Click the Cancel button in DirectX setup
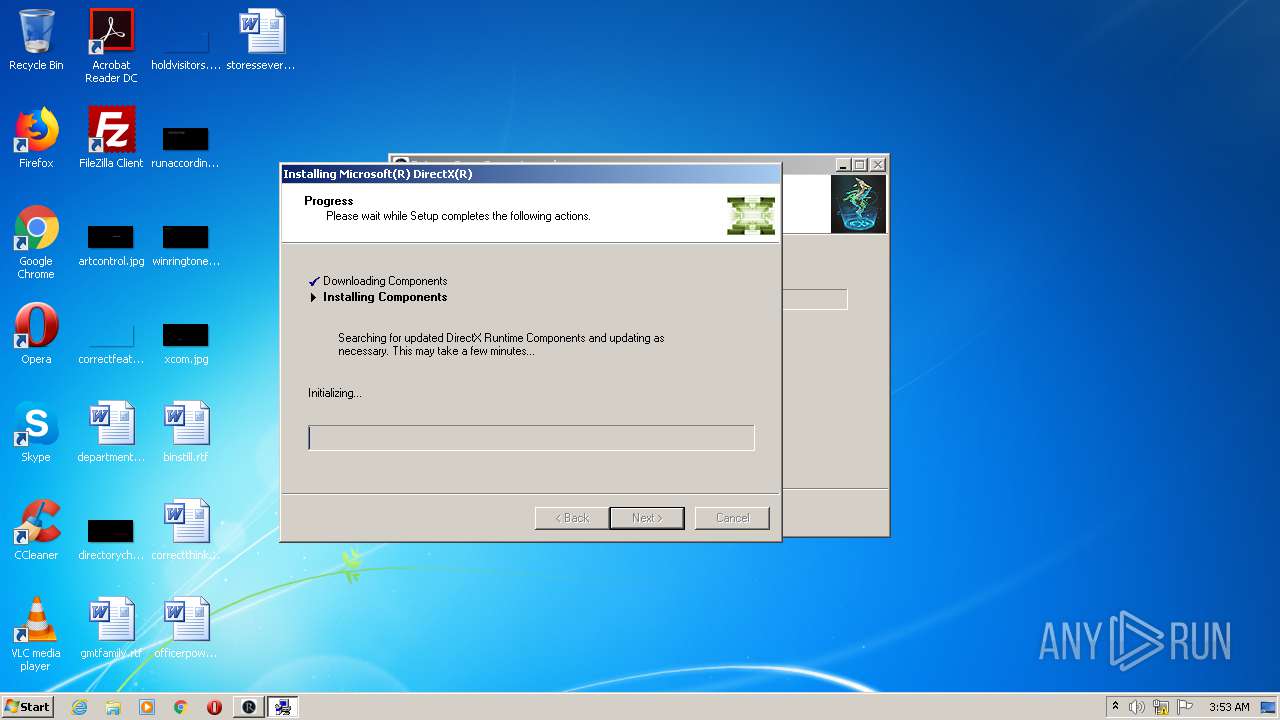The width and height of the screenshot is (1280, 720). tap(732, 518)
